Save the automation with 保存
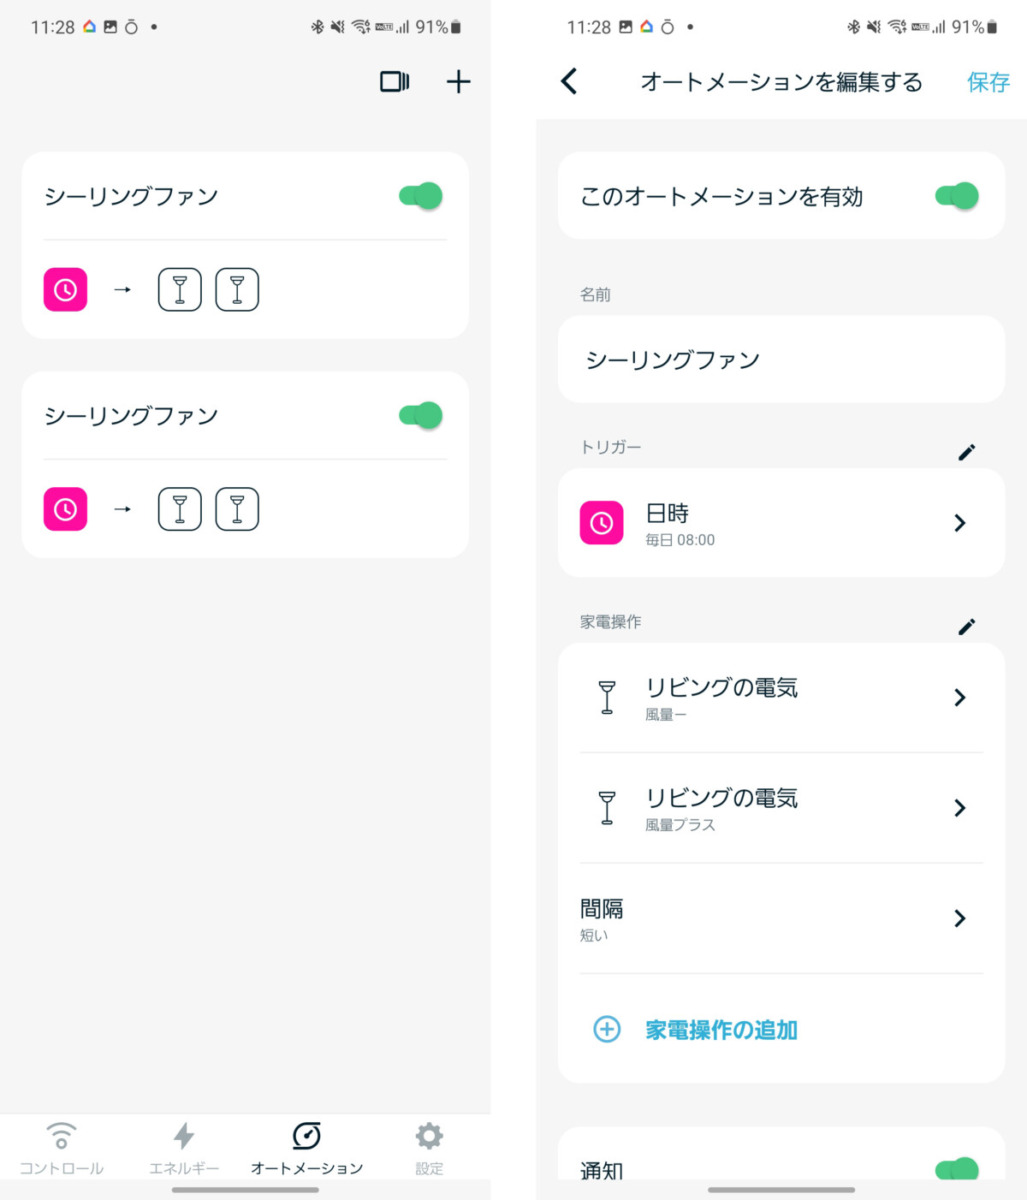This screenshot has width=1027, height=1200. tap(988, 82)
